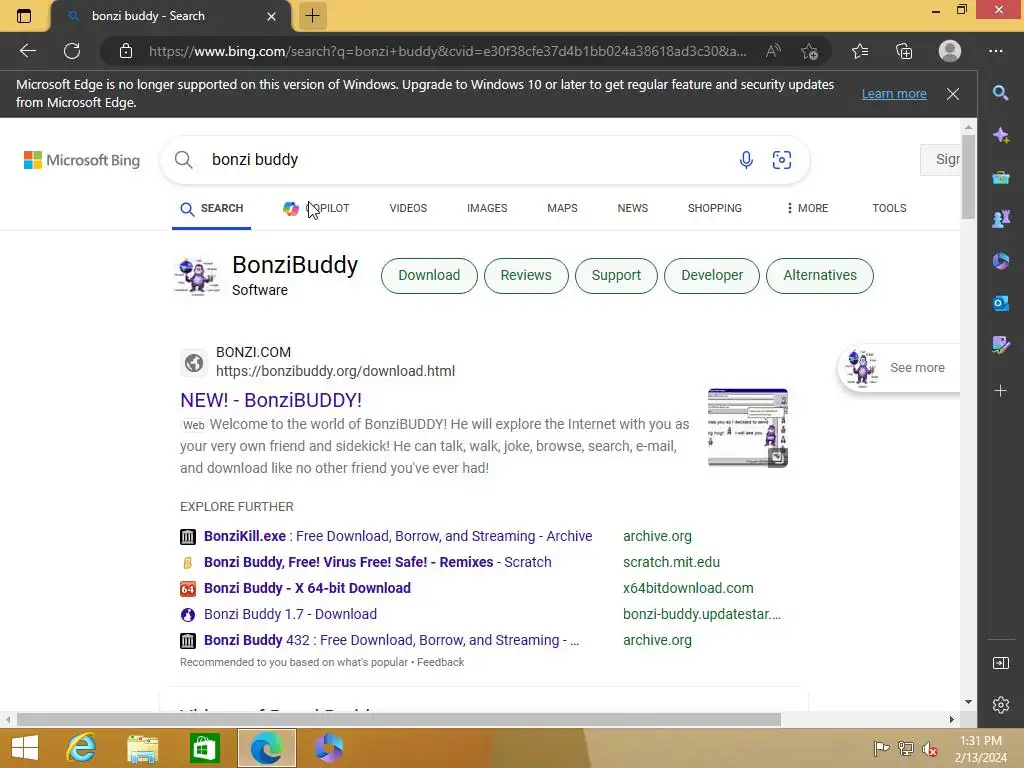Open the tab actions menu icon
This screenshot has width=1024, height=768.
[x=24, y=16]
